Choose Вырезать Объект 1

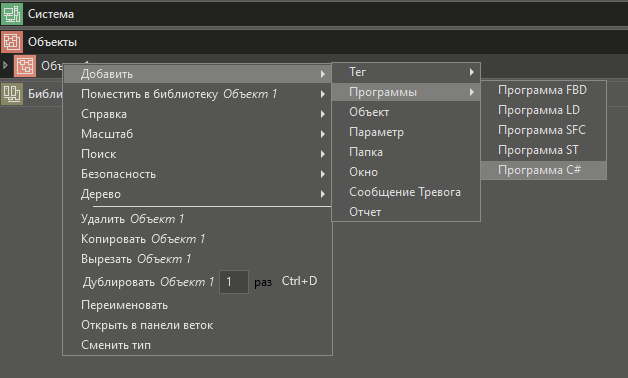[197, 259]
